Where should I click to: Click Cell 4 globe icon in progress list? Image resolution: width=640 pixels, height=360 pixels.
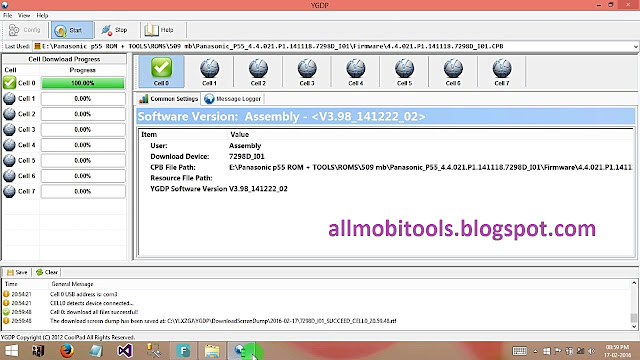9,145
